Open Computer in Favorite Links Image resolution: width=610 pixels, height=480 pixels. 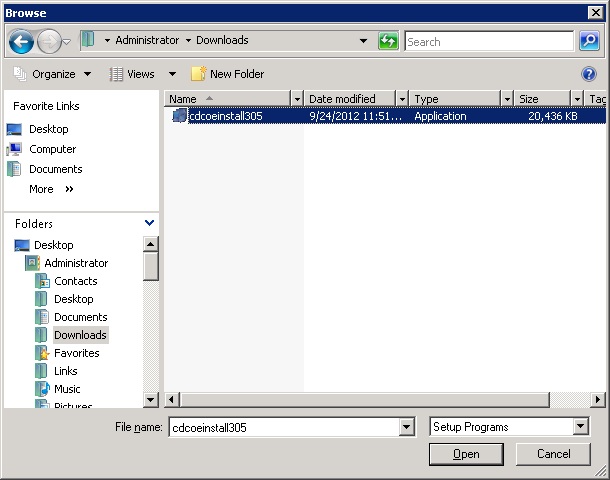click(x=41, y=149)
